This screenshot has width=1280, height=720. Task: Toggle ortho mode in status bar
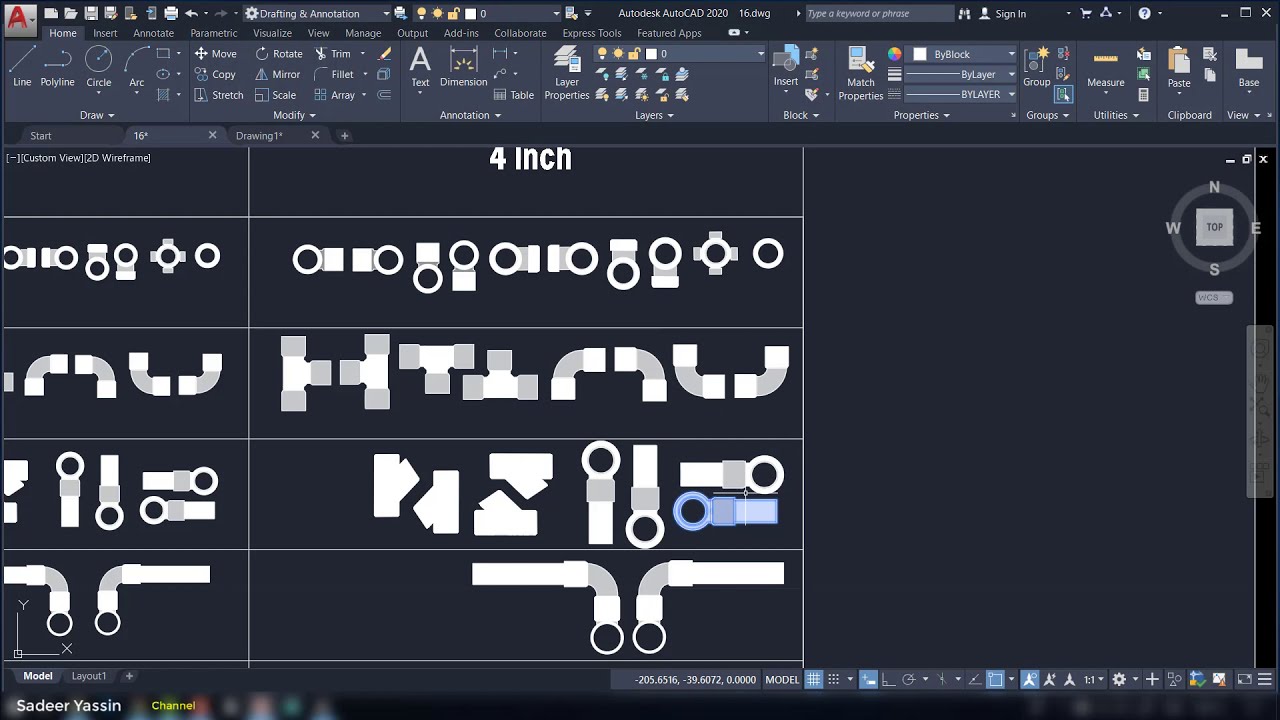(x=888, y=679)
